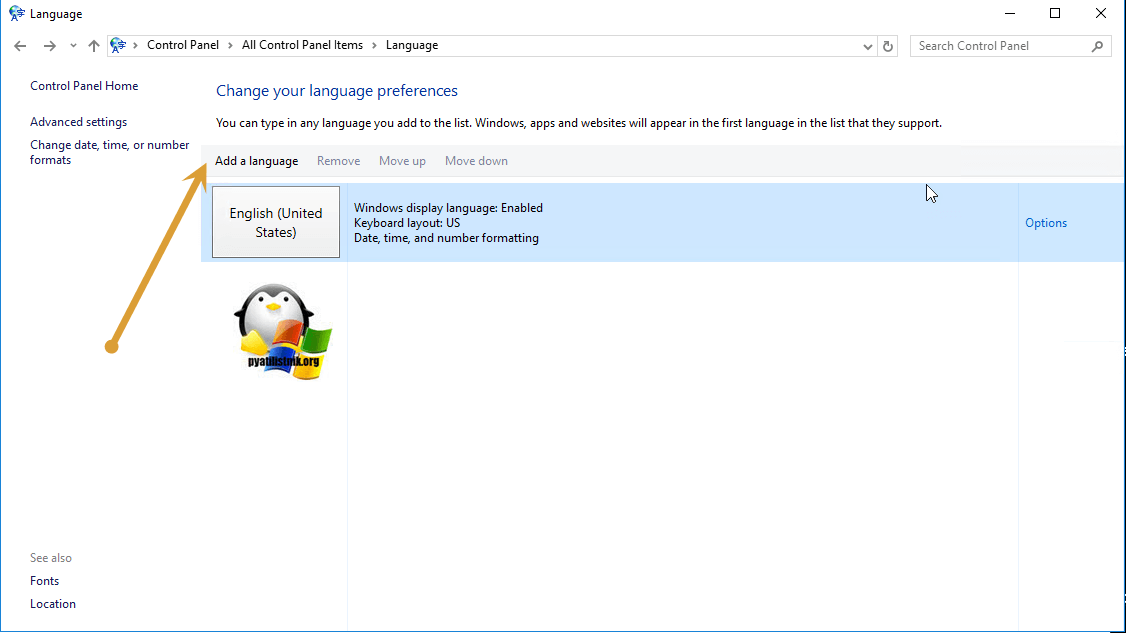Click the address bar Control Panel icon
The height and width of the screenshot is (633, 1126).
coord(119,46)
